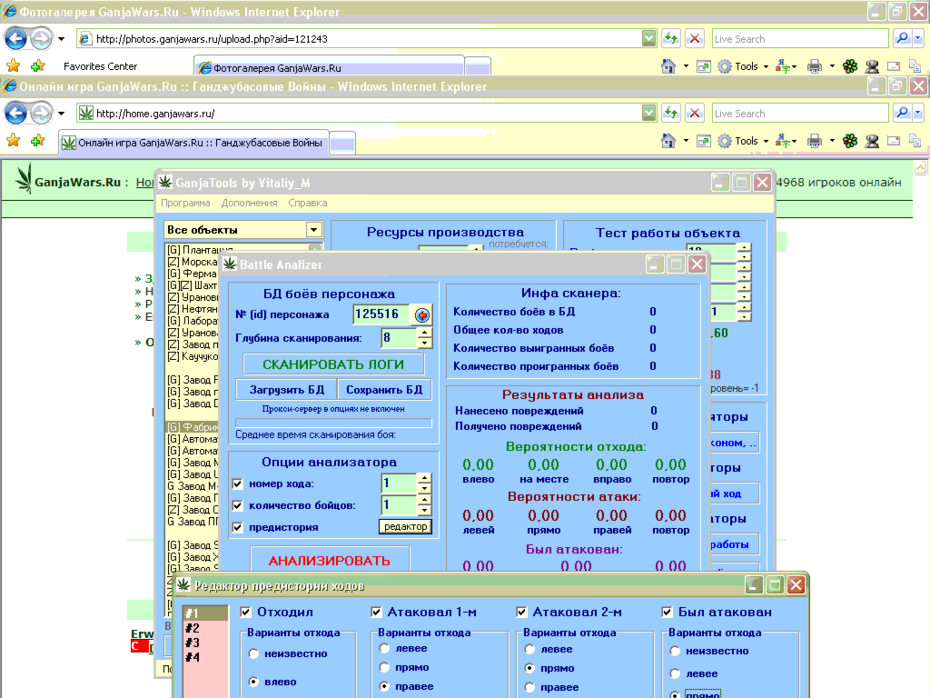930x698 pixels.
Task: Toggle the количество бойцов checkbox
Action: click(238, 505)
